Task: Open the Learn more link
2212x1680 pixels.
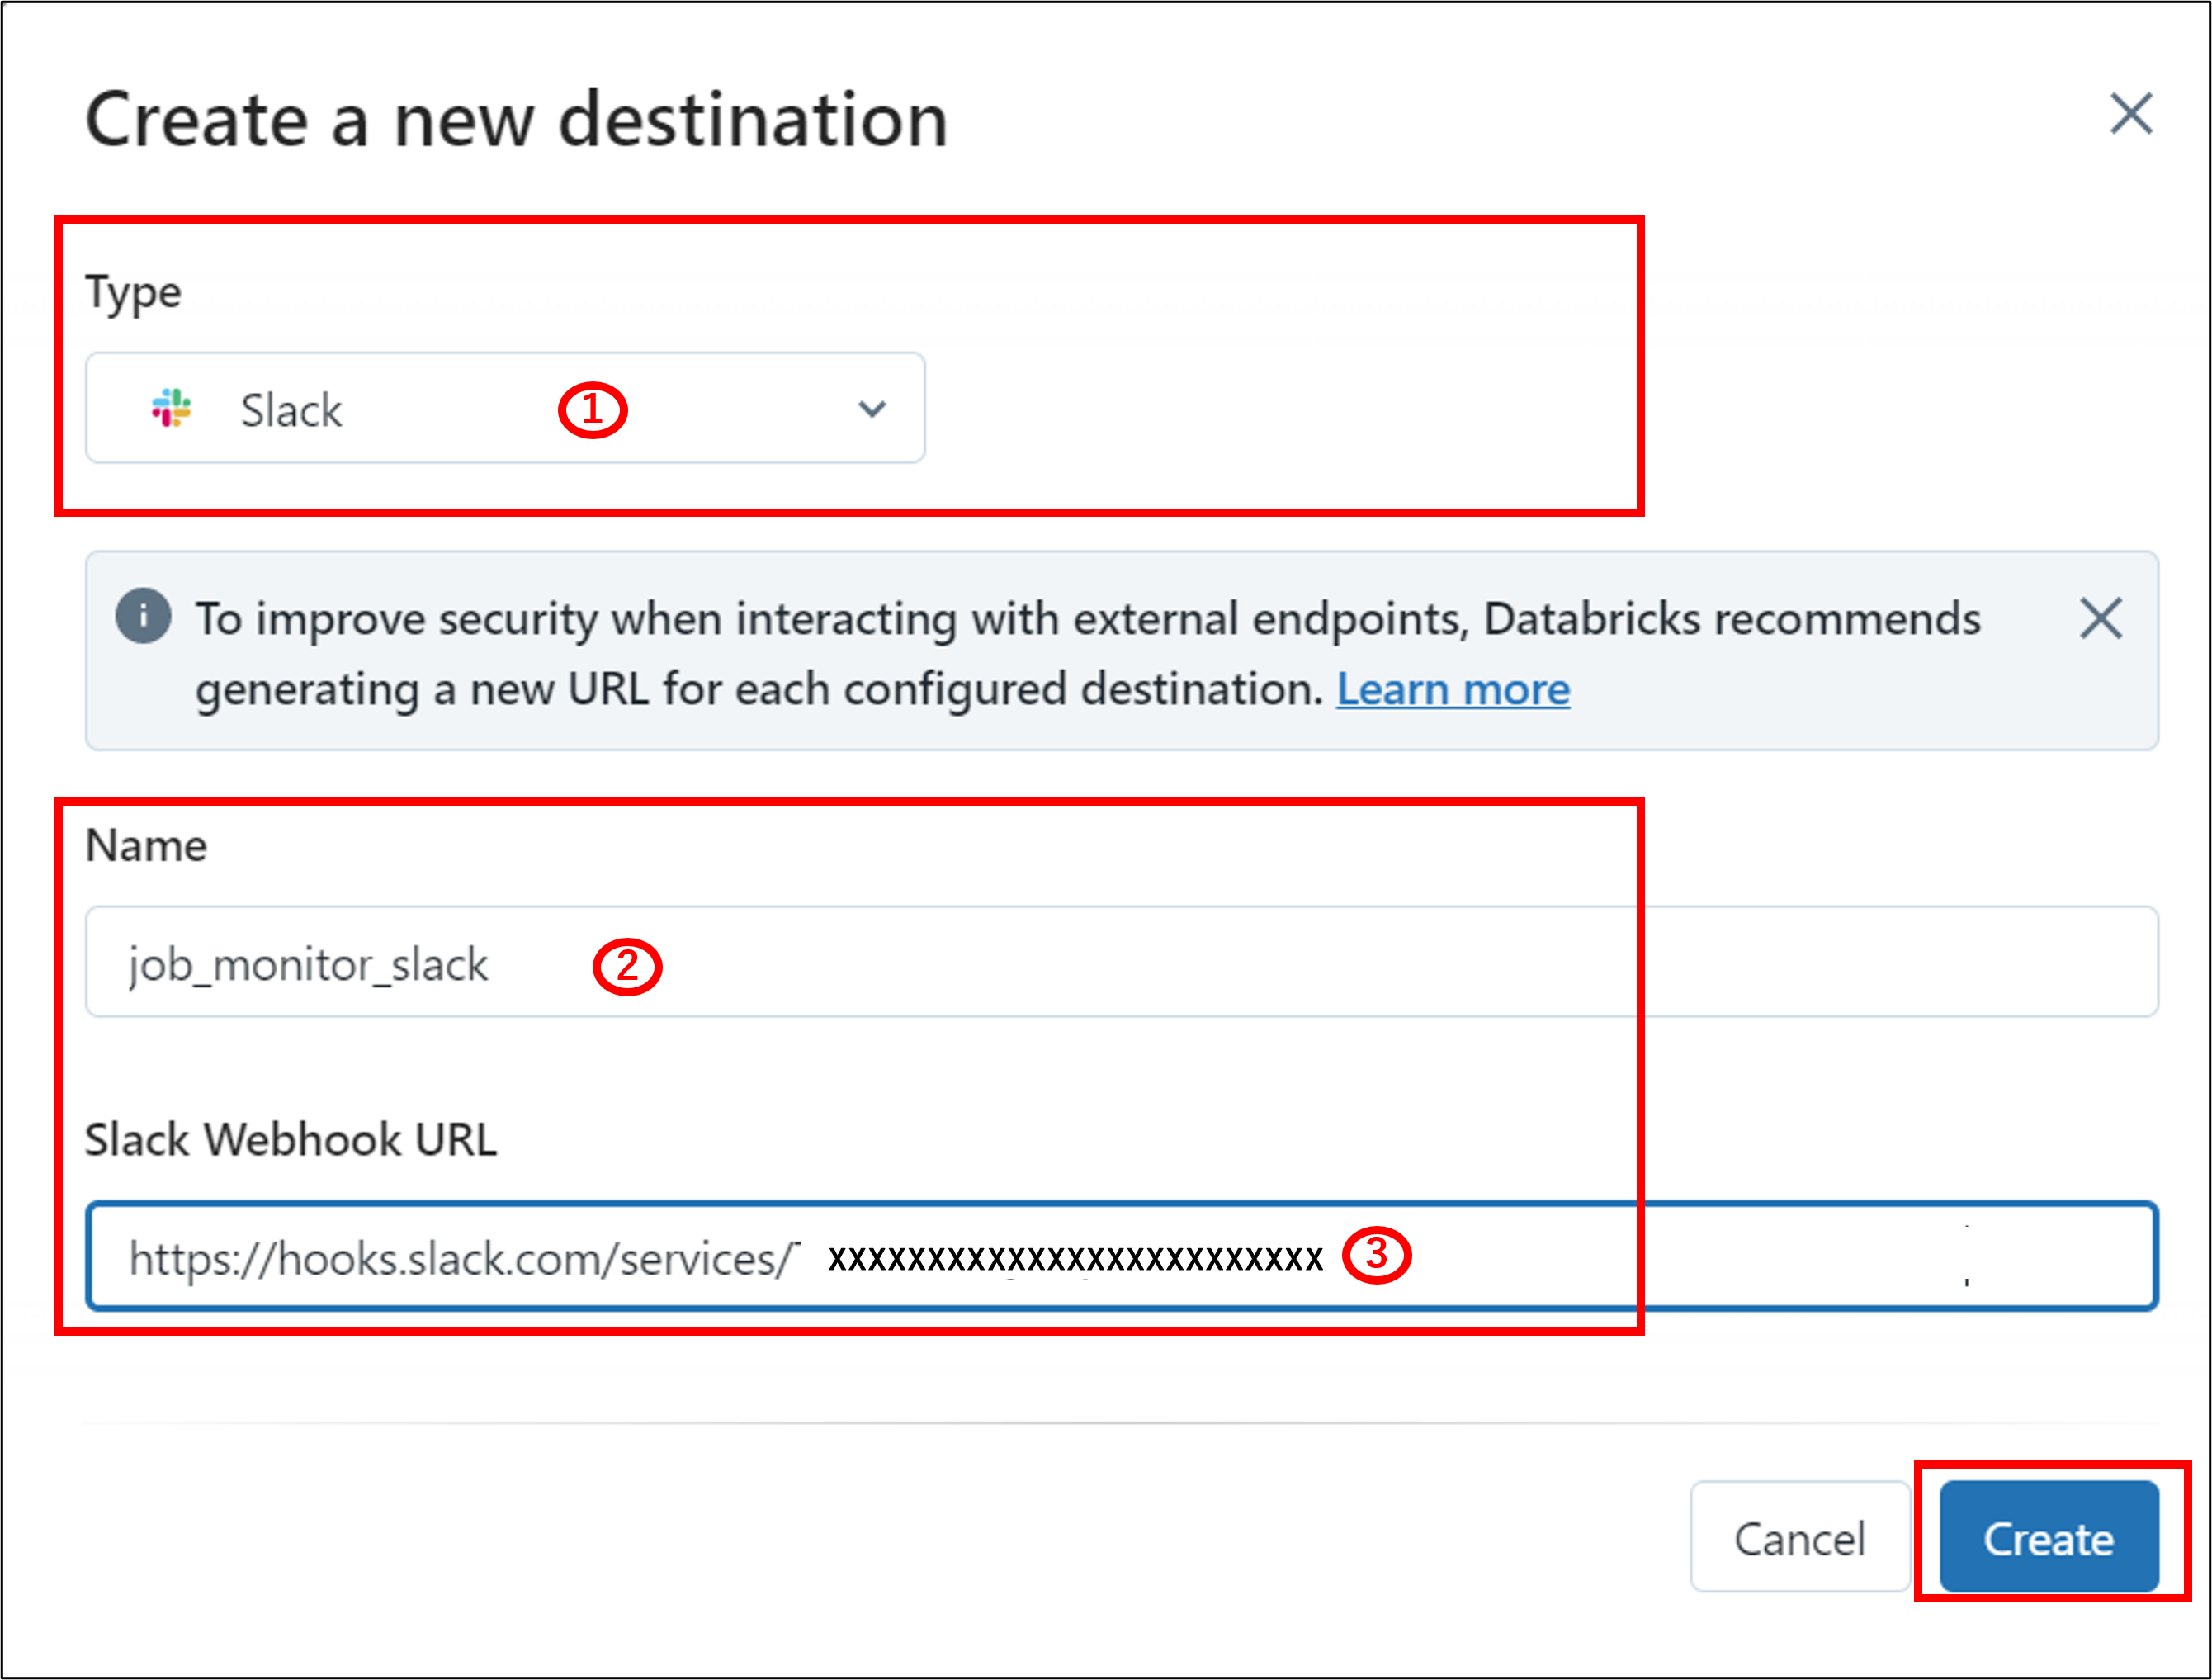Action: pyautogui.click(x=1453, y=690)
